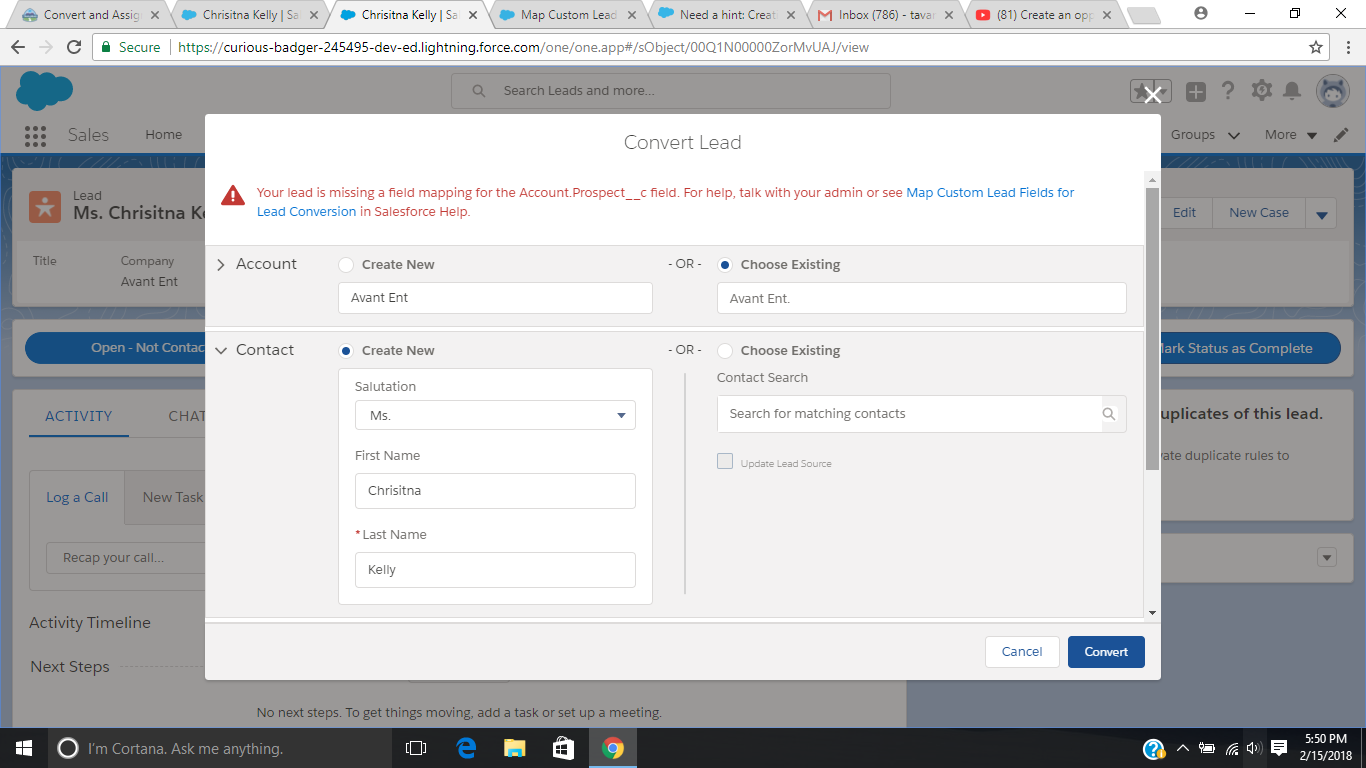1366x768 pixels.
Task: Open the Windows Store taskbar icon
Action: pos(564,748)
